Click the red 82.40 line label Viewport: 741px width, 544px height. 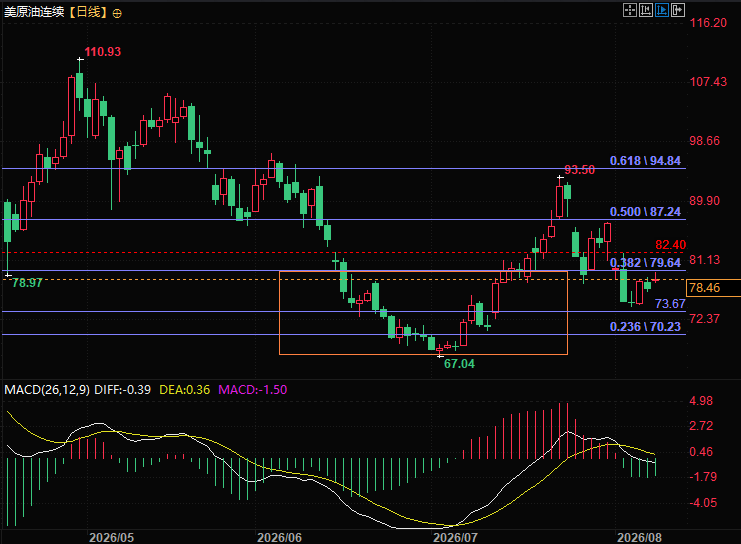(671, 245)
